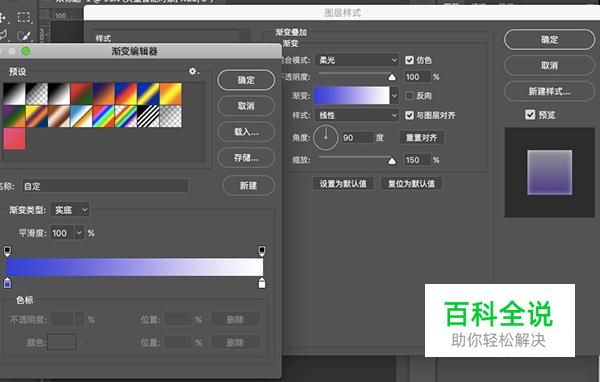Click the 重置对齐 button
The height and width of the screenshot is (382, 600).
click(x=421, y=137)
